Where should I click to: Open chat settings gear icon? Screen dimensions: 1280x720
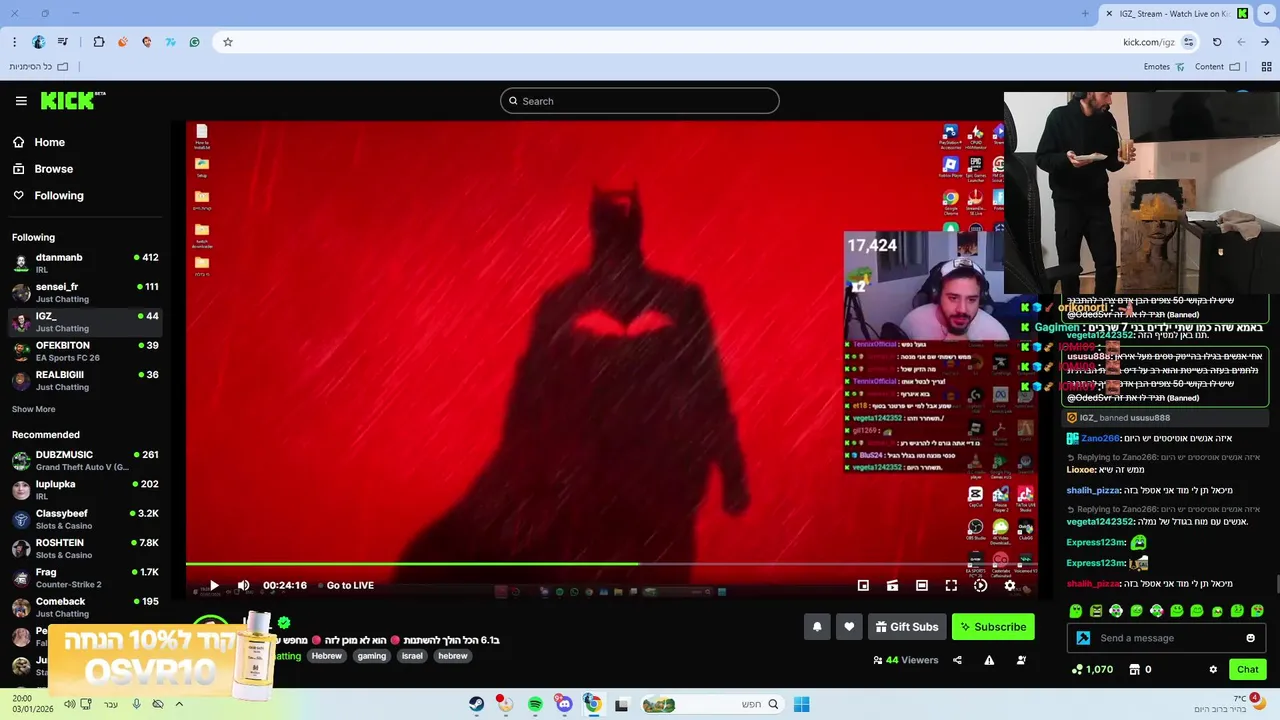pyautogui.click(x=1213, y=669)
